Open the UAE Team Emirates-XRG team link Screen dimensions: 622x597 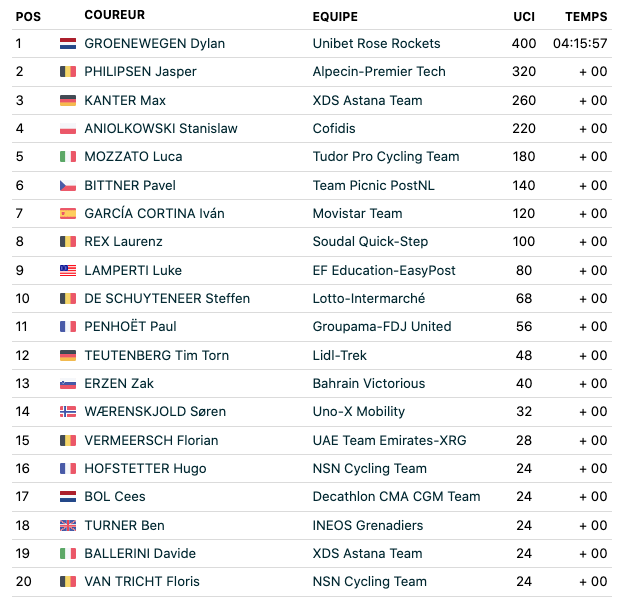click(389, 441)
